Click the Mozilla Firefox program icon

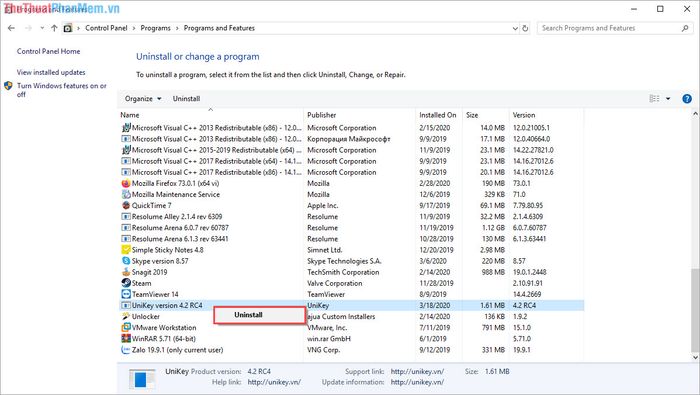(x=126, y=183)
